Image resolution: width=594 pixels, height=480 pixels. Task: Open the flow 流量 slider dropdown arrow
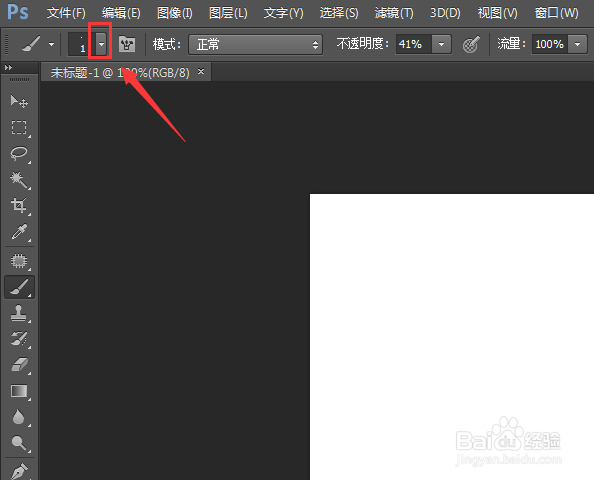577,44
